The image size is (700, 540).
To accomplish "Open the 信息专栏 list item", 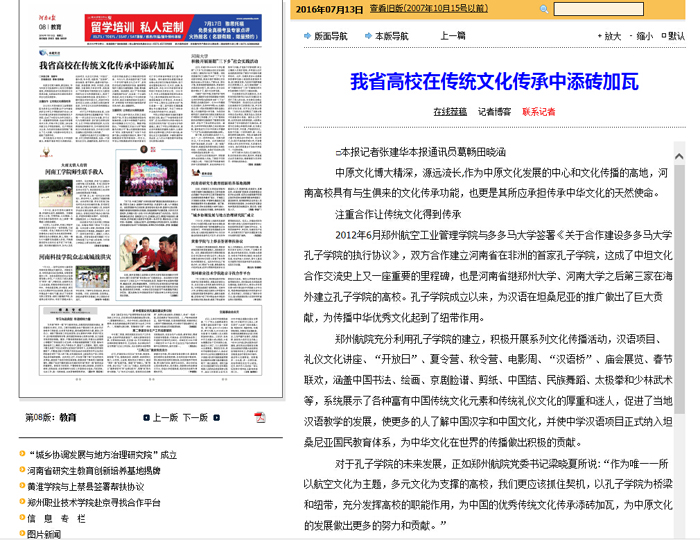I will click(56, 519).
